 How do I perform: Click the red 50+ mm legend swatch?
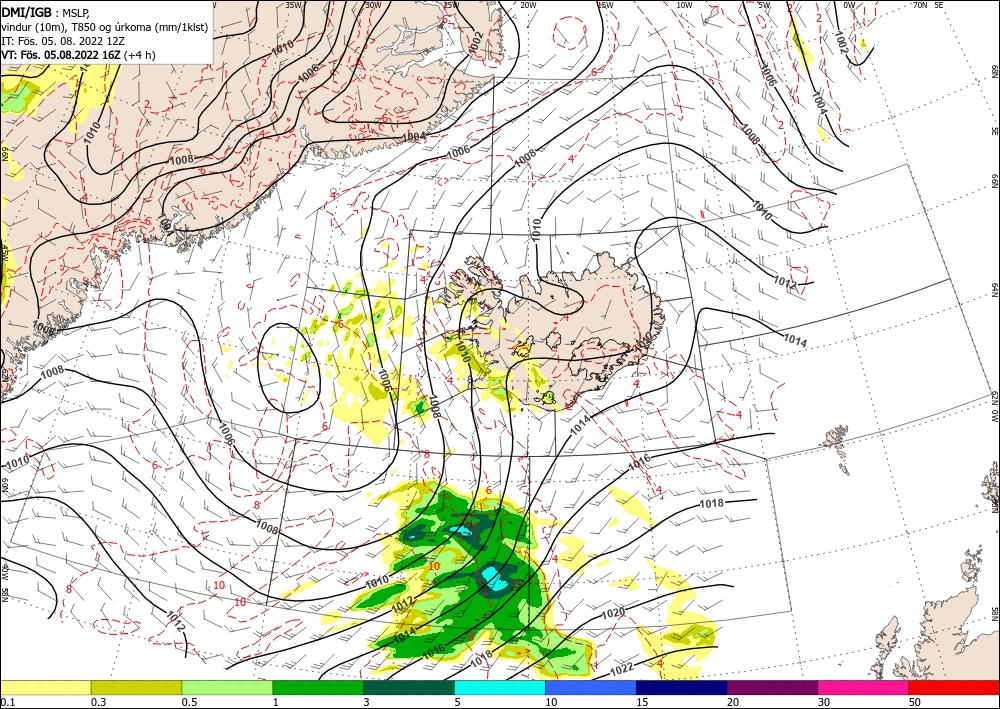(954, 687)
